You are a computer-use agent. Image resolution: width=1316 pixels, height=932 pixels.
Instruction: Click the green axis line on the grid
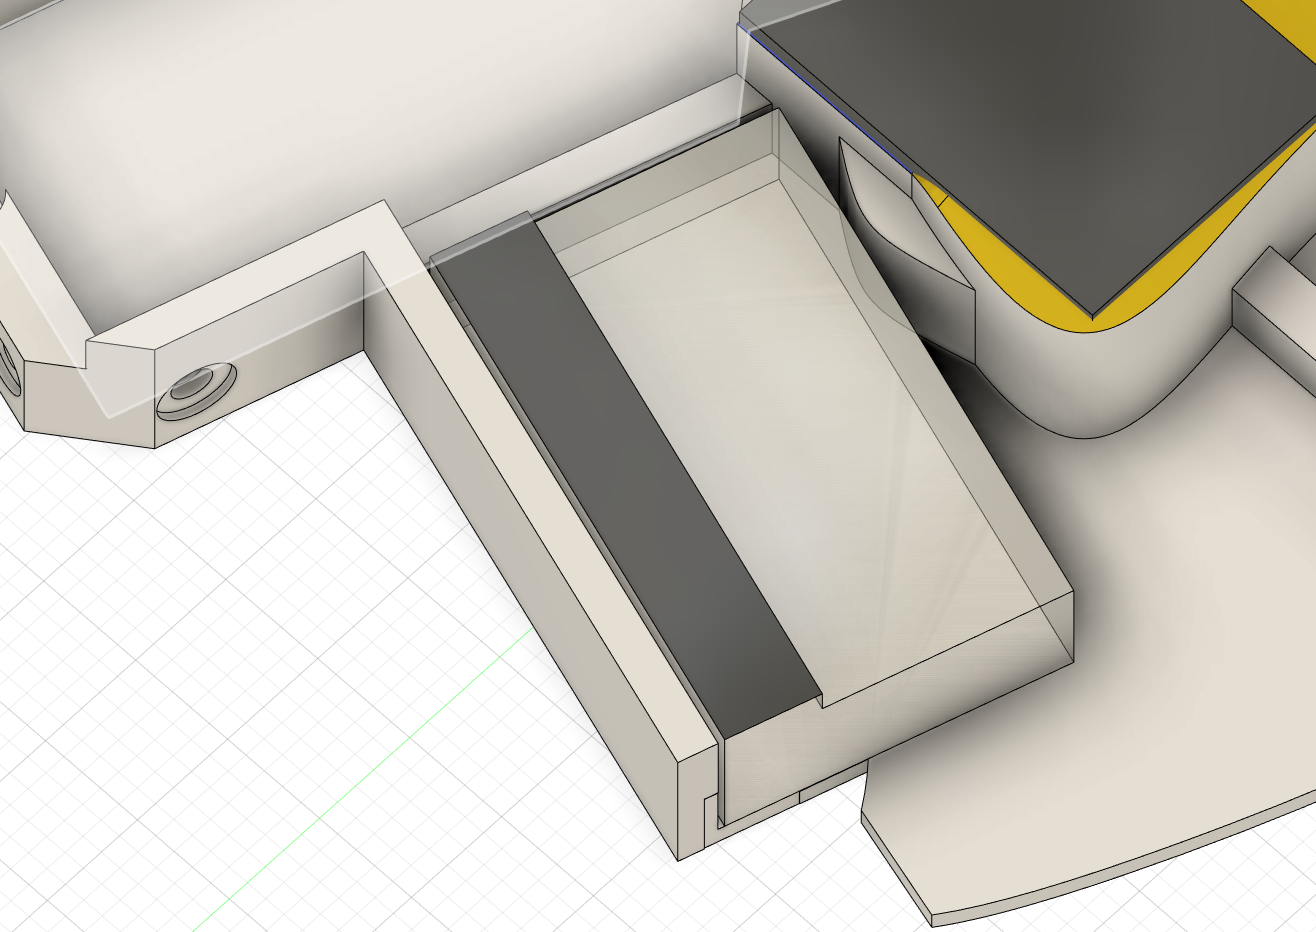click(x=363, y=778)
